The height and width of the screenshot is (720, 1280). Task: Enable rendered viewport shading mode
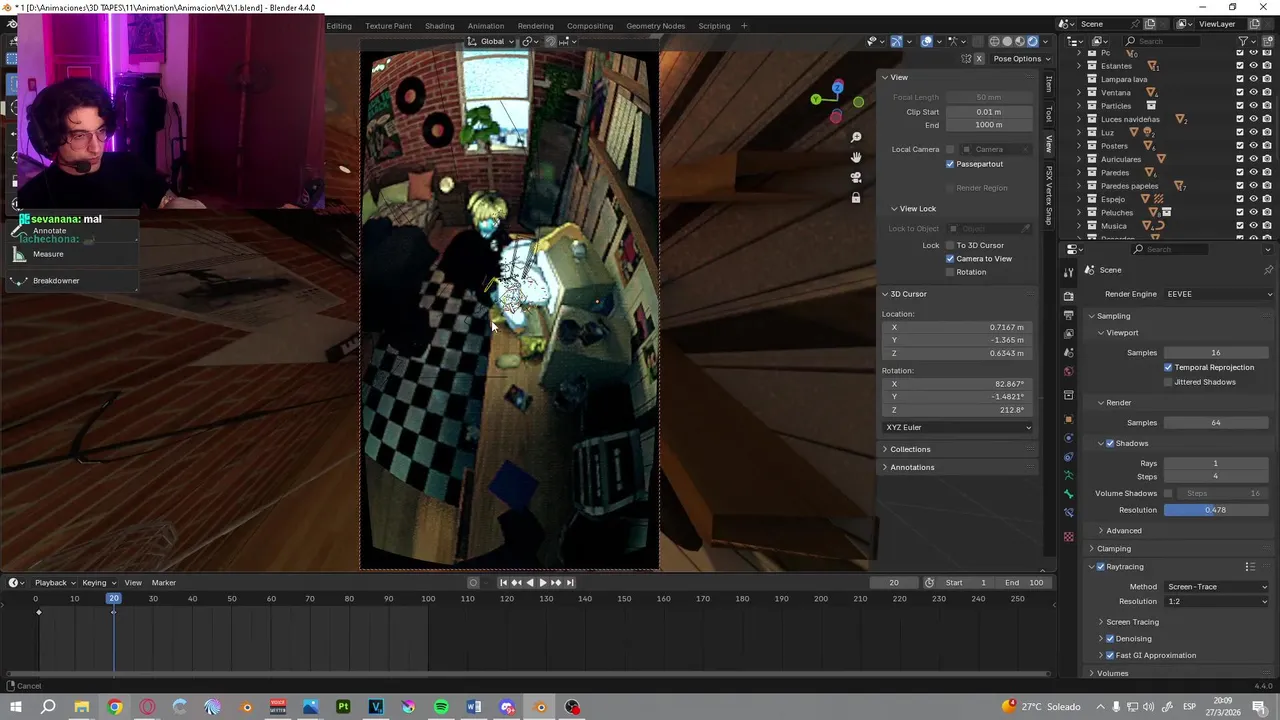pyautogui.click(x=1033, y=41)
